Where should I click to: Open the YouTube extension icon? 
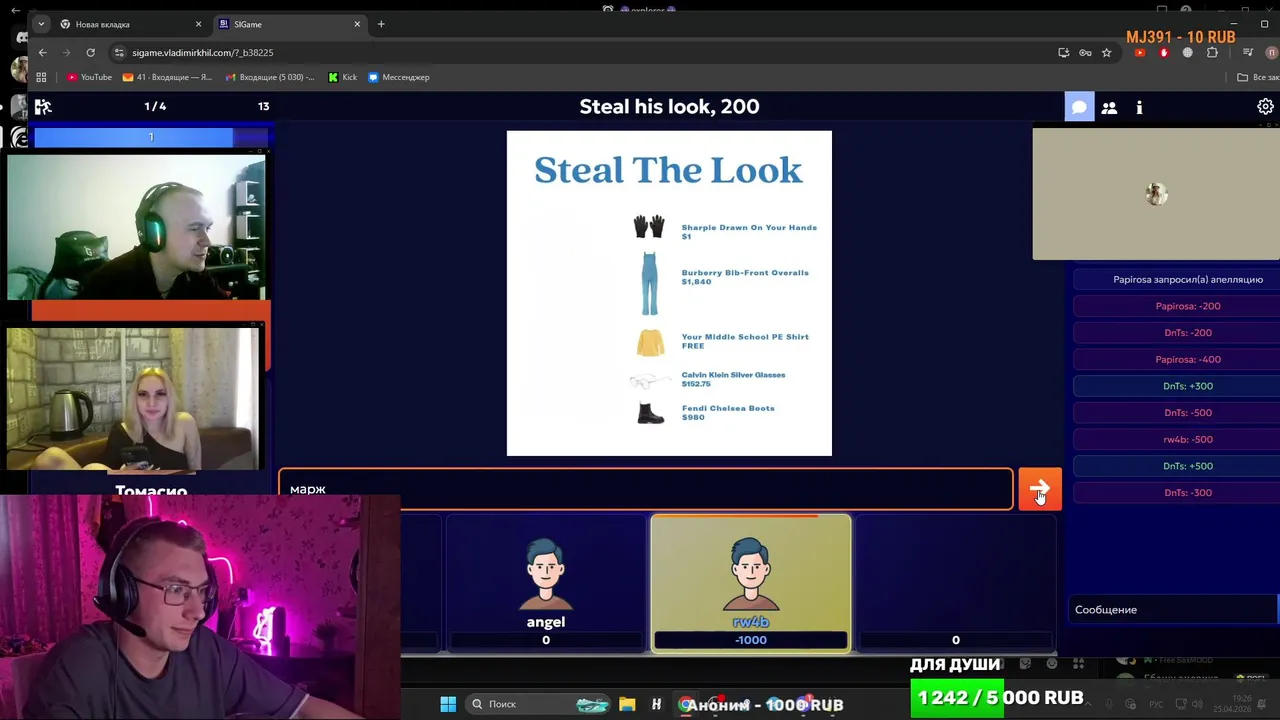click(1140, 52)
